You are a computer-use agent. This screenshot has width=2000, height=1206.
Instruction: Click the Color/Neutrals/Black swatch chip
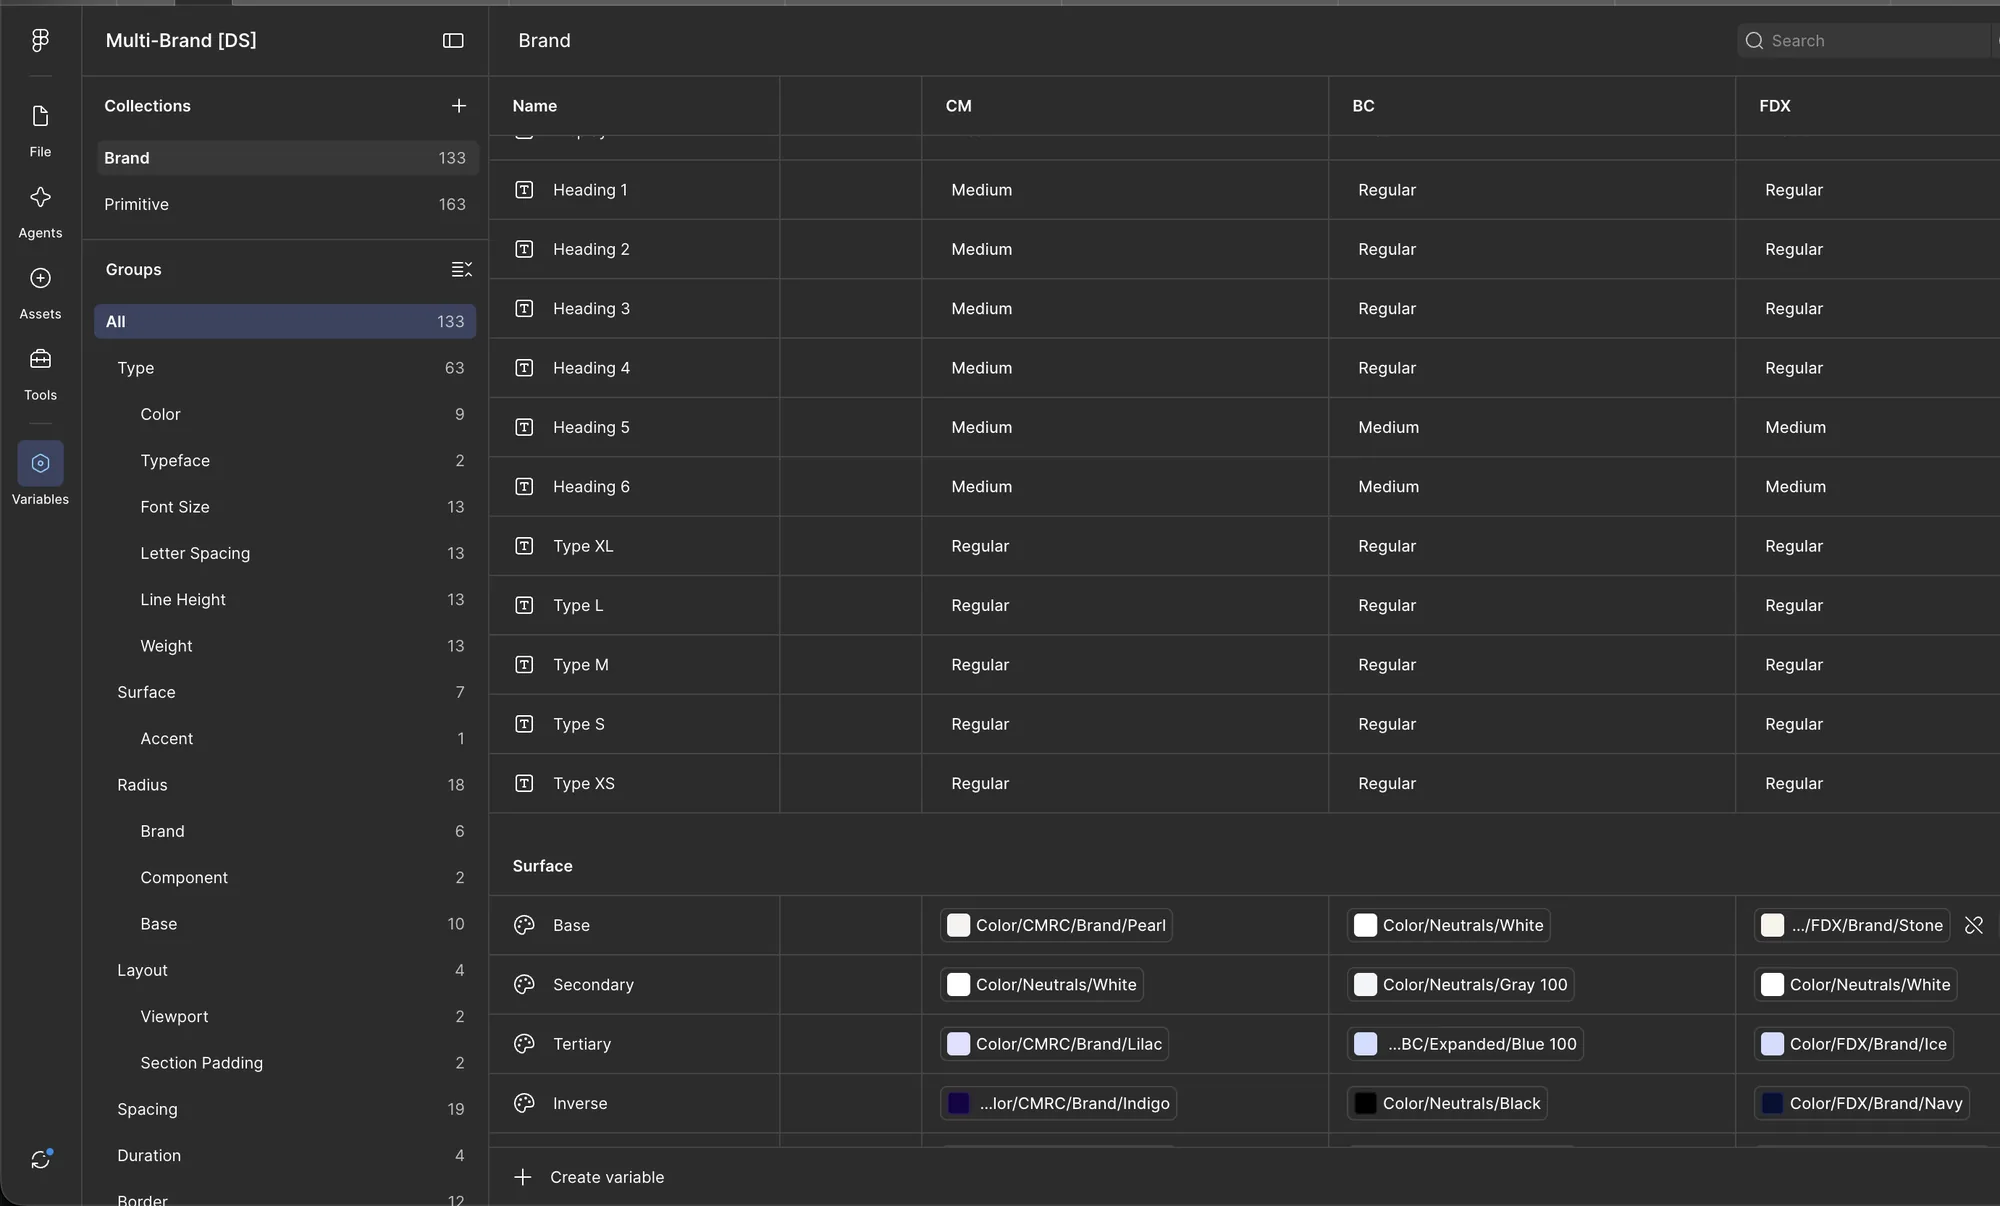click(1447, 1103)
